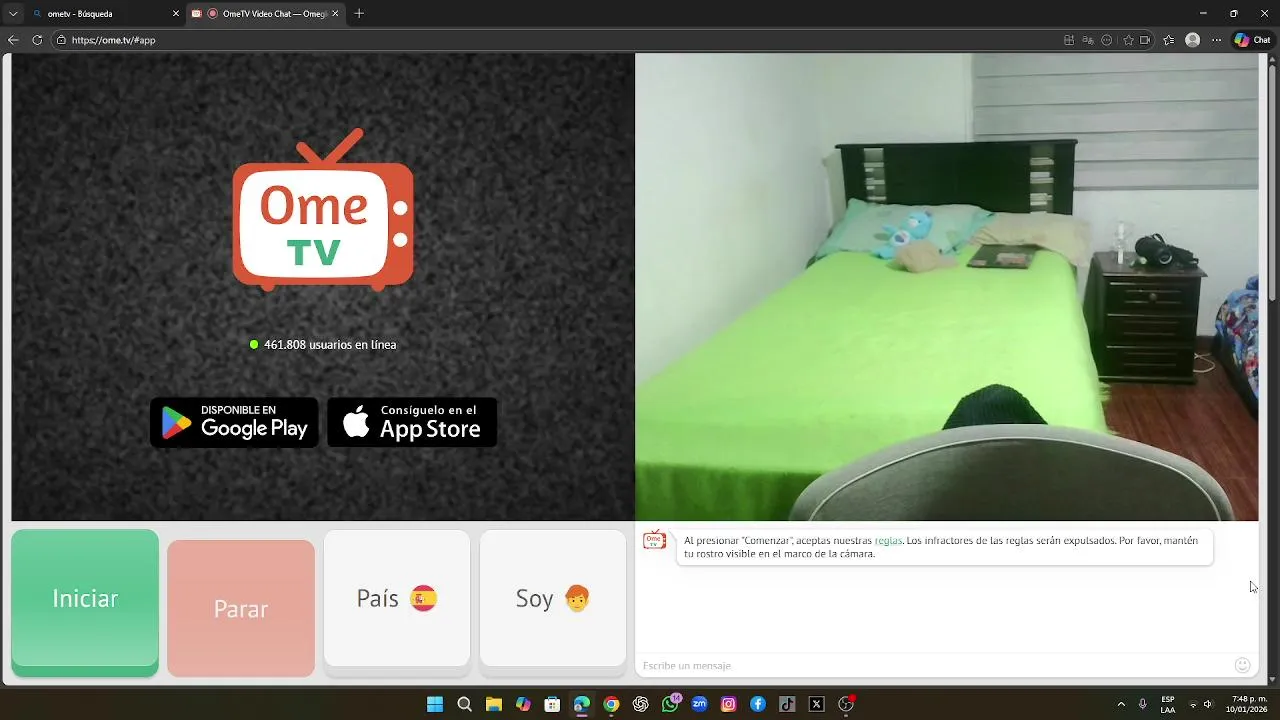
Task: Open TikTok from taskbar
Action: click(787, 704)
